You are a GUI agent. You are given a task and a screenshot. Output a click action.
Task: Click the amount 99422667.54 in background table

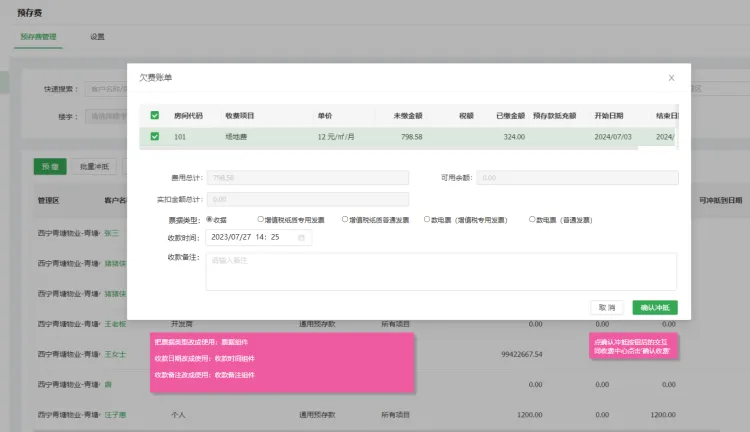click(522, 354)
